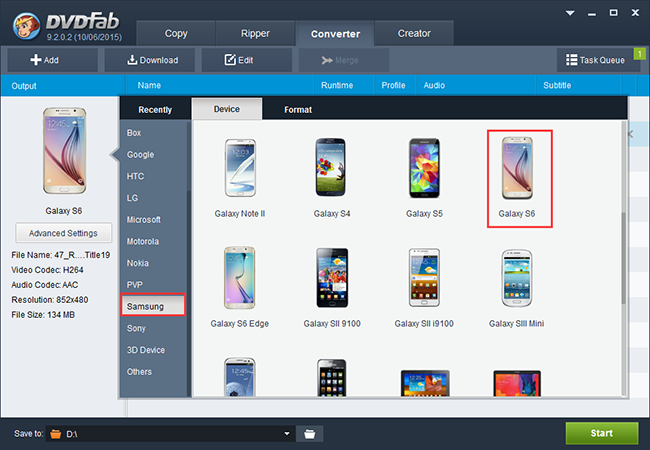Start the conversion
Image resolution: width=650 pixels, height=450 pixels.
(602, 433)
